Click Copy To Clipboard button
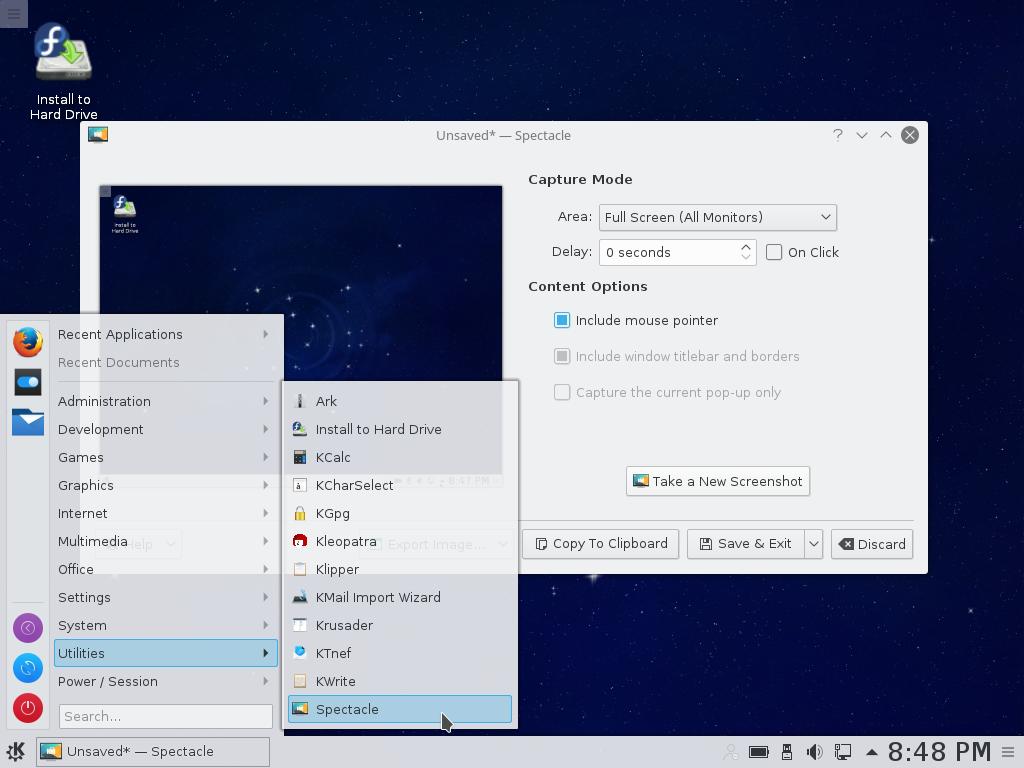1024x768 pixels. [600, 544]
